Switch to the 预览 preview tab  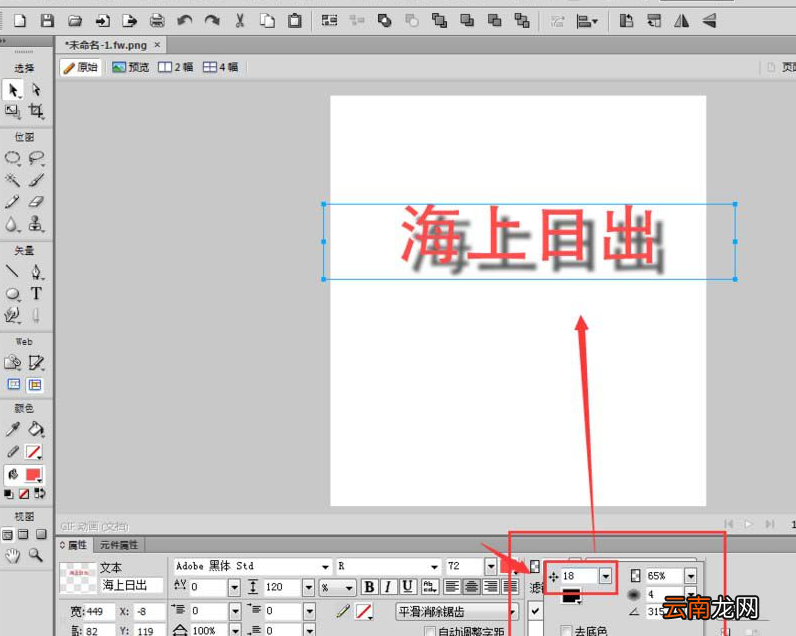point(130,67)
